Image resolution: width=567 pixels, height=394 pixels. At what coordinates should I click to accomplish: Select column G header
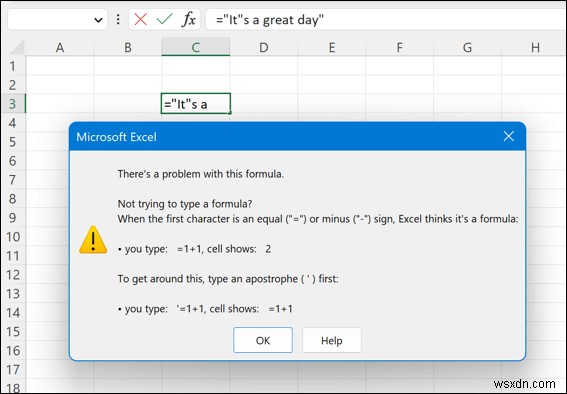coord(467,47)
